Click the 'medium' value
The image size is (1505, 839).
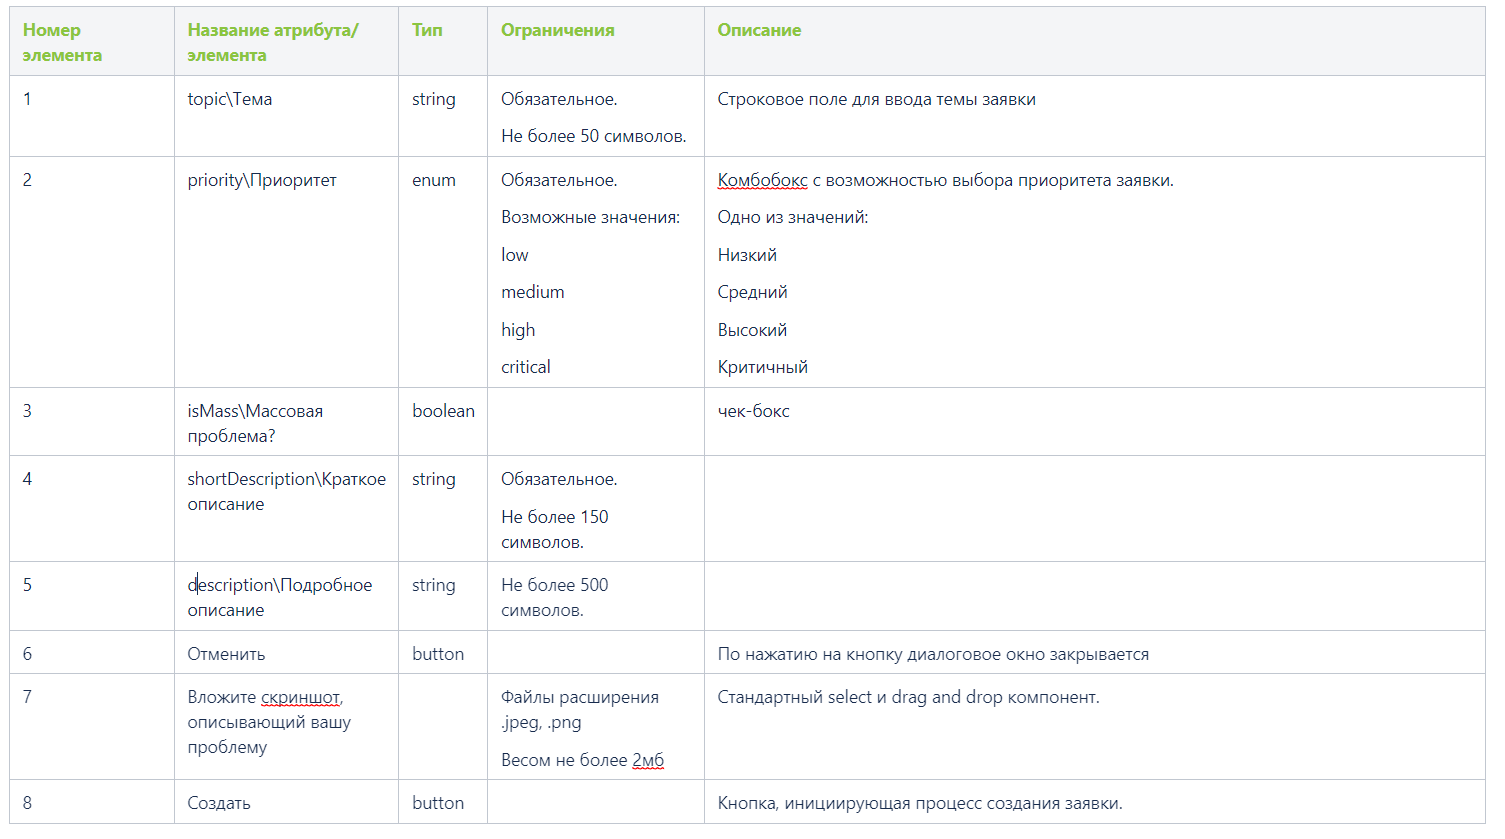[x=533, y=292]
